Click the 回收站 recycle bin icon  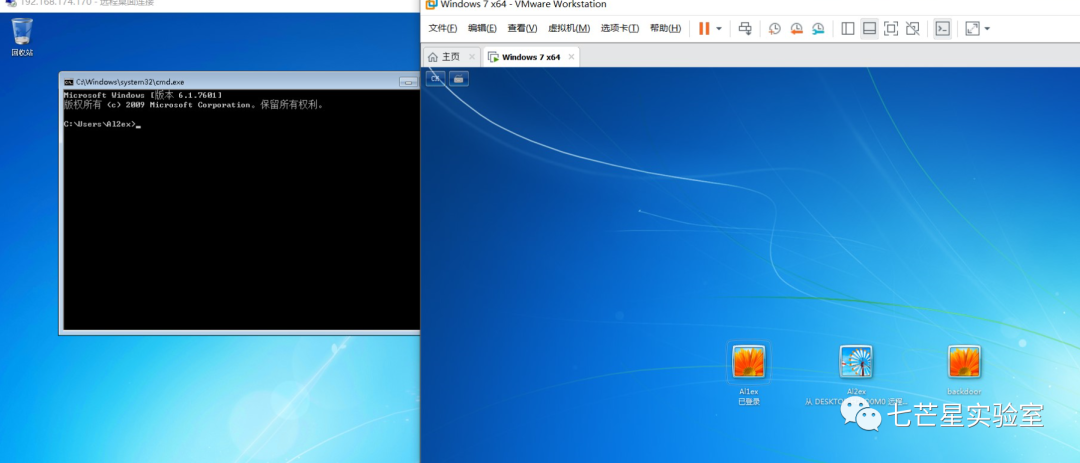point(22,34)
